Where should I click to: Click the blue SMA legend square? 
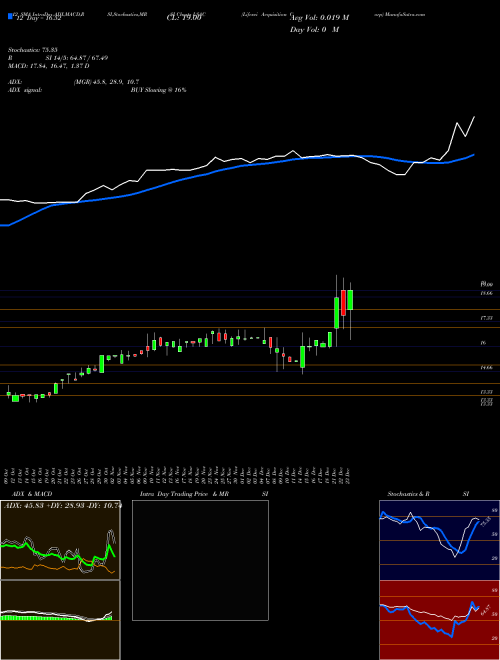[10, 16]
